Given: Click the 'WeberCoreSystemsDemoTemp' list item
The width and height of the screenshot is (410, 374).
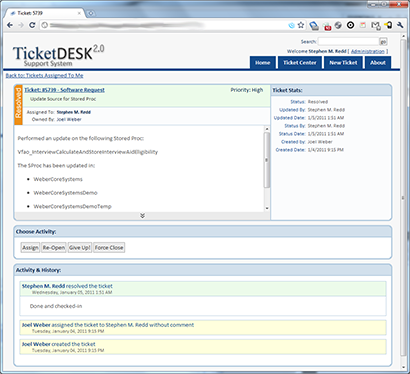Looking at the screenshot, I should pyautogui.click(x=72, y=206).
